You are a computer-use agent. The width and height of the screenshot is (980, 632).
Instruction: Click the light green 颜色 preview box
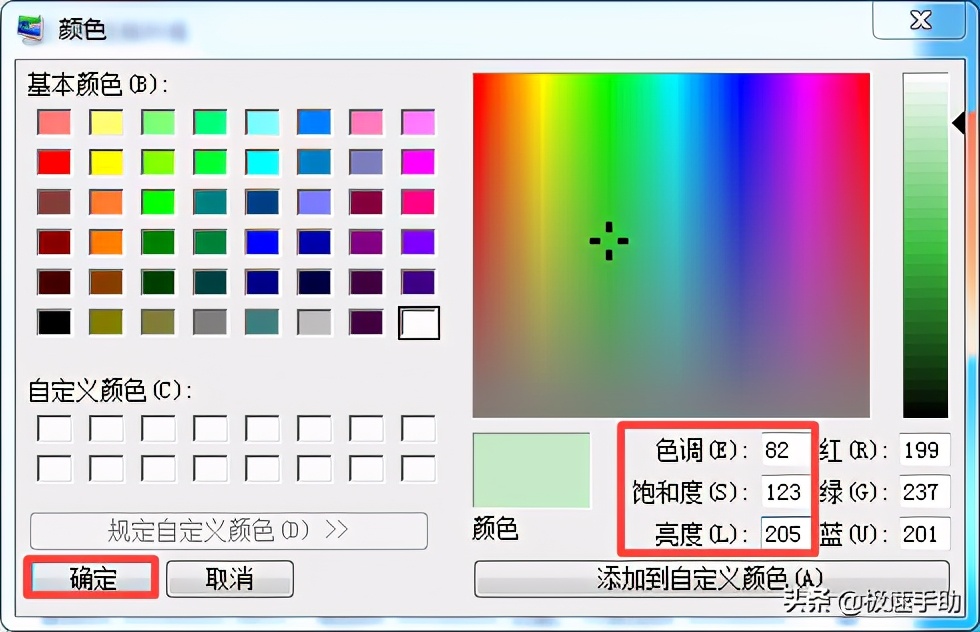[x=533, y=470]
